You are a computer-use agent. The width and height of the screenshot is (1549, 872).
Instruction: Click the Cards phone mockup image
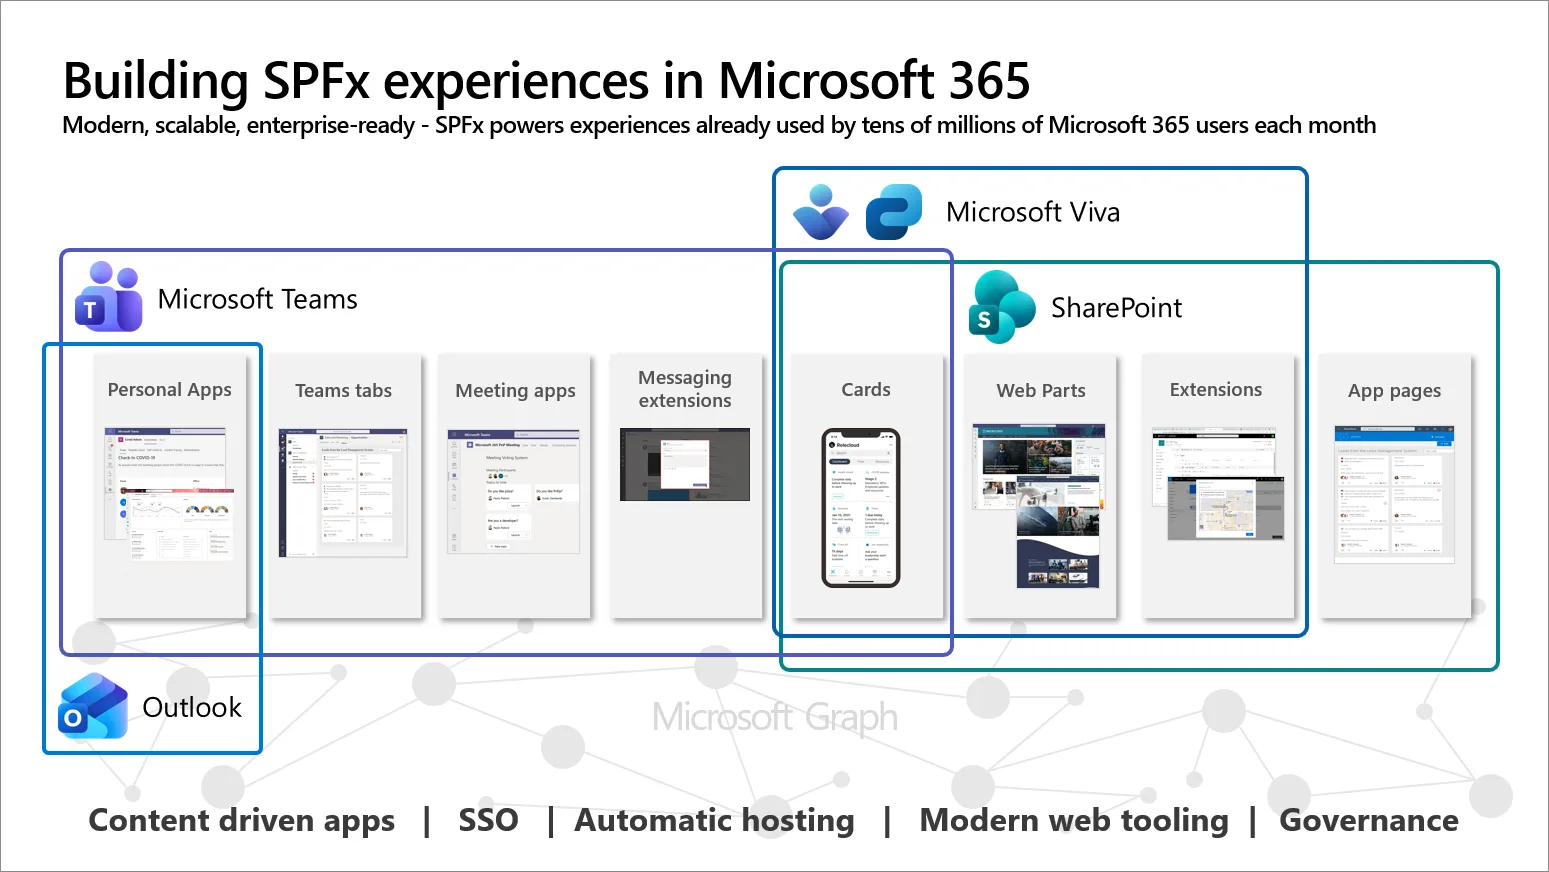861,507
